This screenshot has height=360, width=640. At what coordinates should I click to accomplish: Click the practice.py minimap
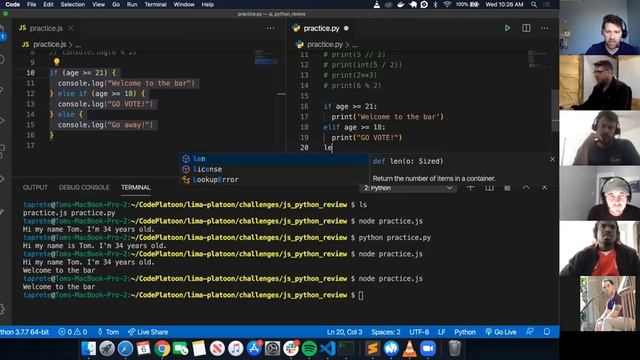pos(538,59)
